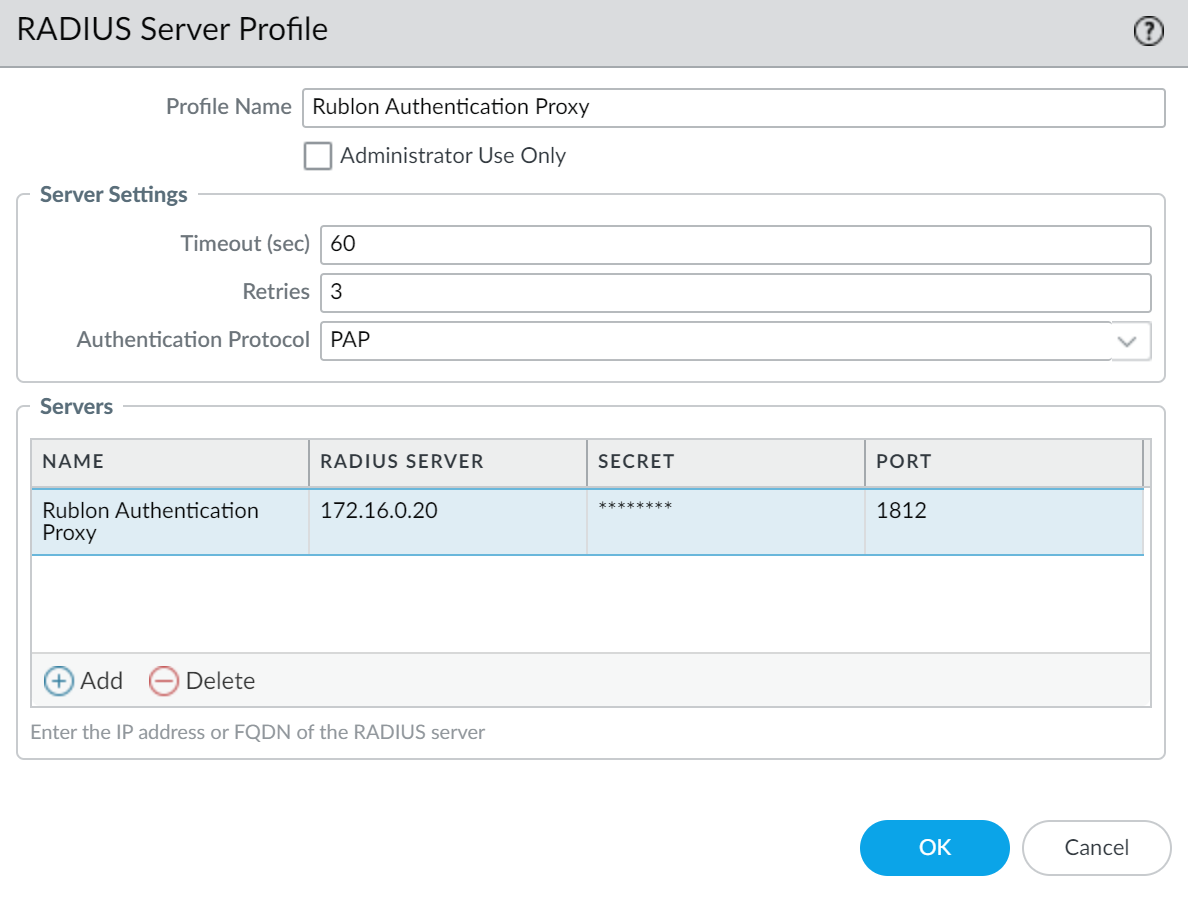Viewport: 1188px width, 898px height.
Task: Confirm the profile with OK
Action: coord(934,848)
